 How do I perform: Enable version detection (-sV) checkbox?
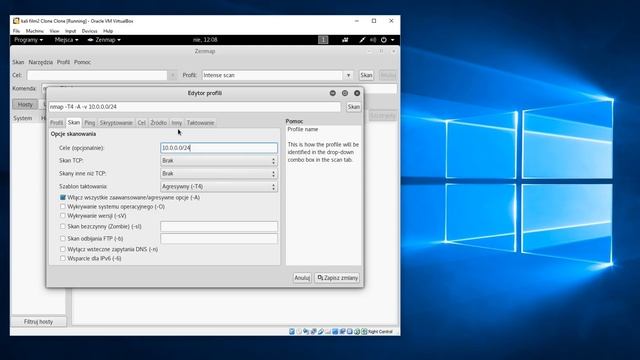[x=63, y=216]
